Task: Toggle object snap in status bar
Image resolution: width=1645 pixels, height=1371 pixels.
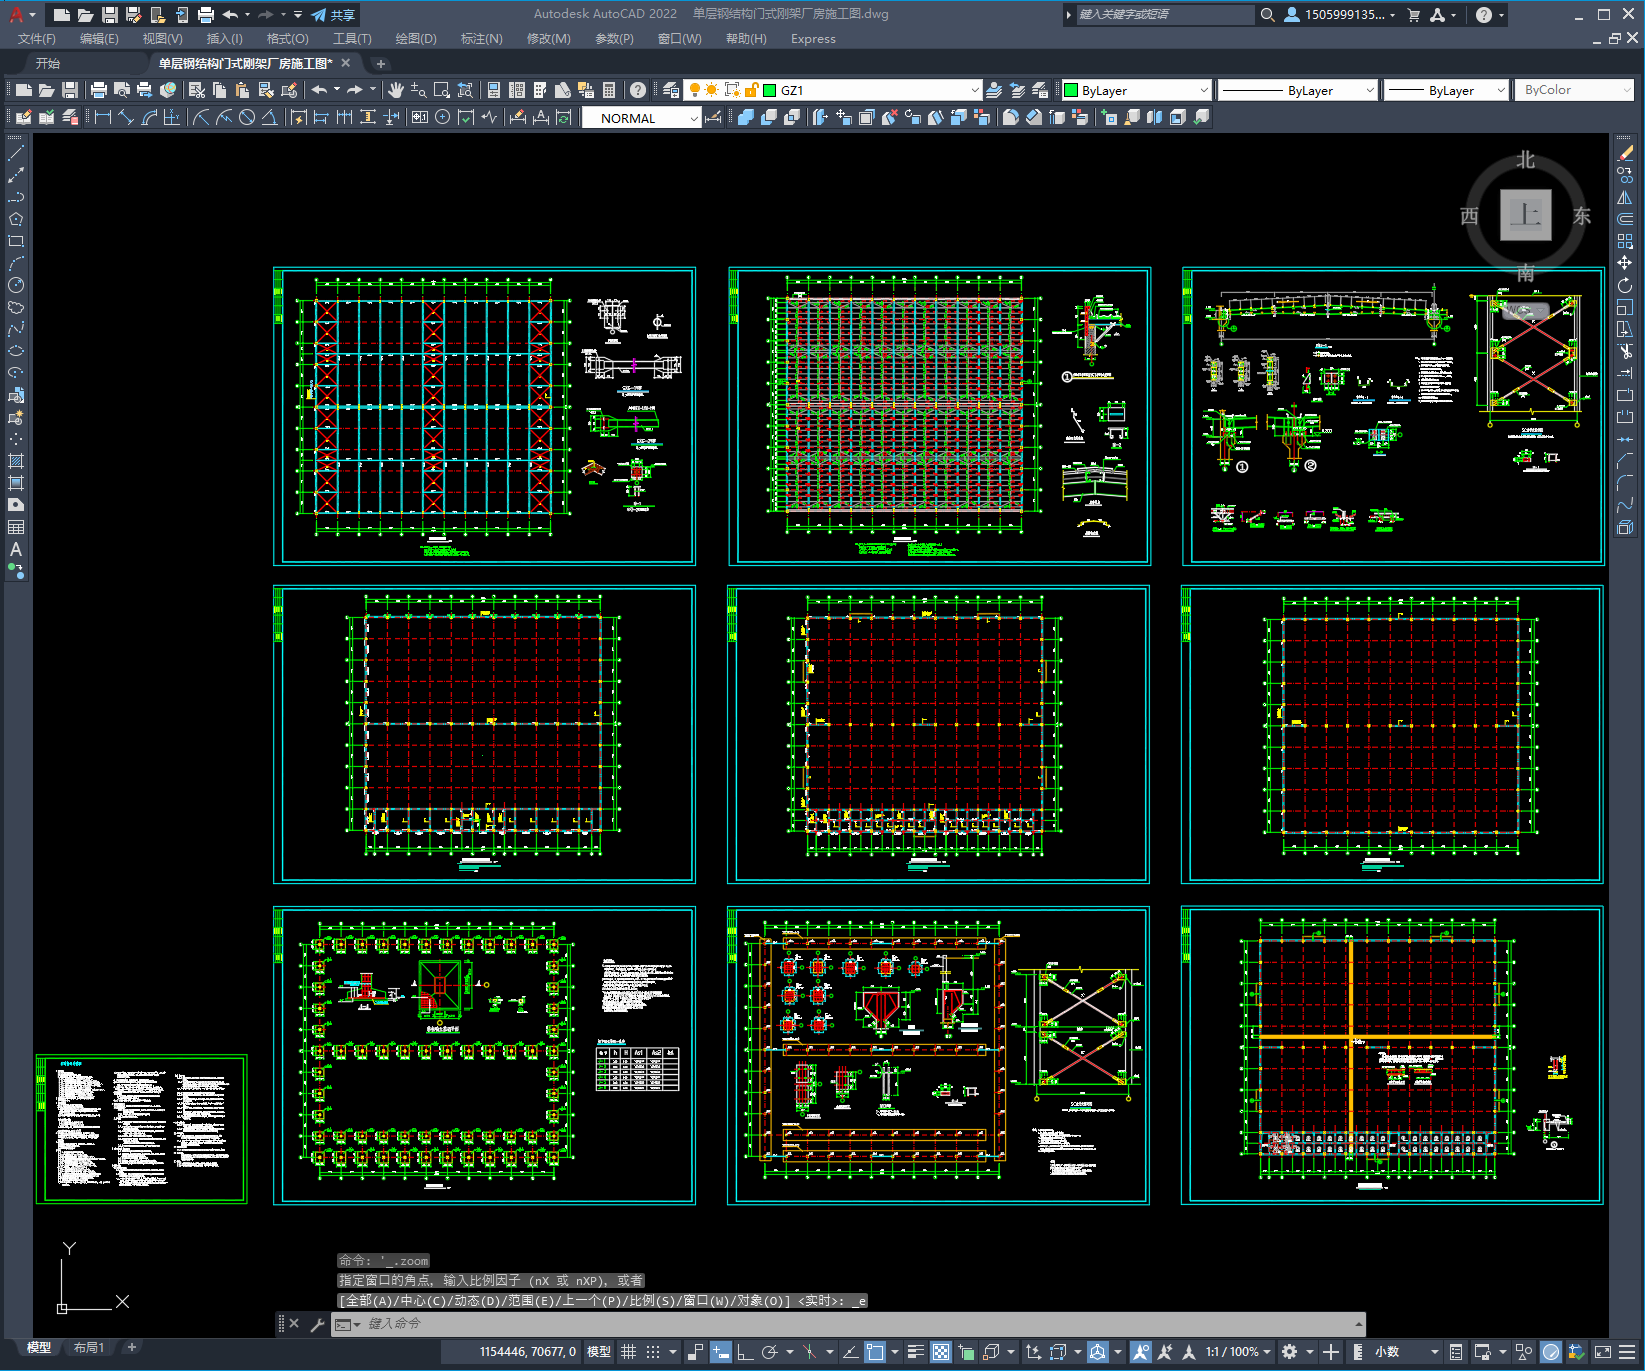Action: [x=875, y=1352]
